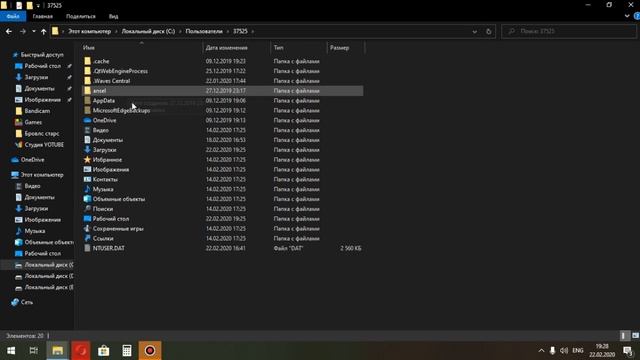Screen dimensions: 640x360
Task: Select the Поиски search folder icon
Action: 87,209
